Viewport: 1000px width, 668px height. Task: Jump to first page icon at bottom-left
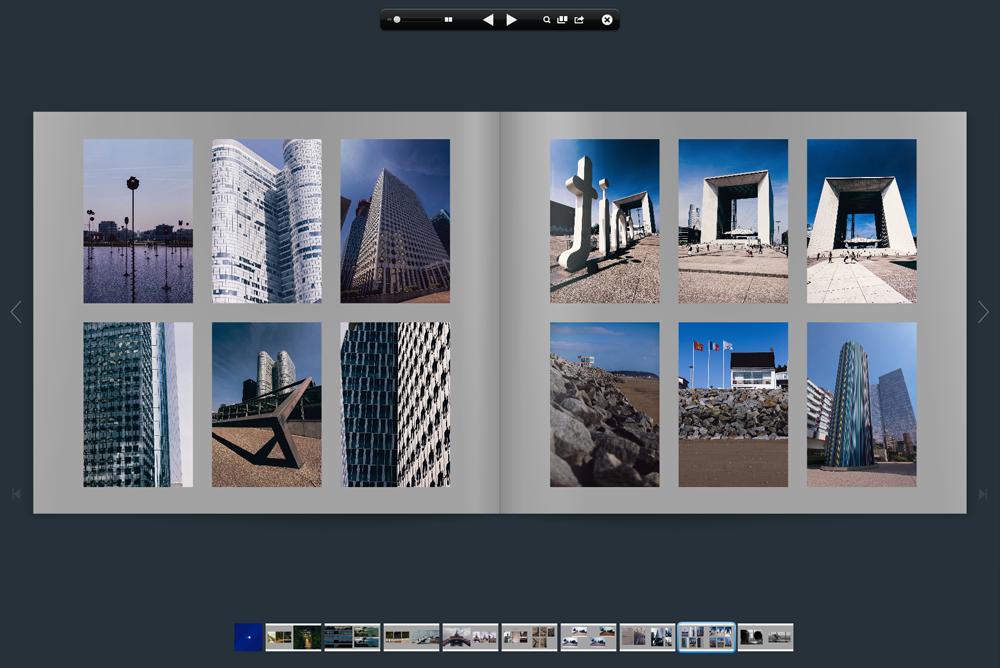point(16,494)
